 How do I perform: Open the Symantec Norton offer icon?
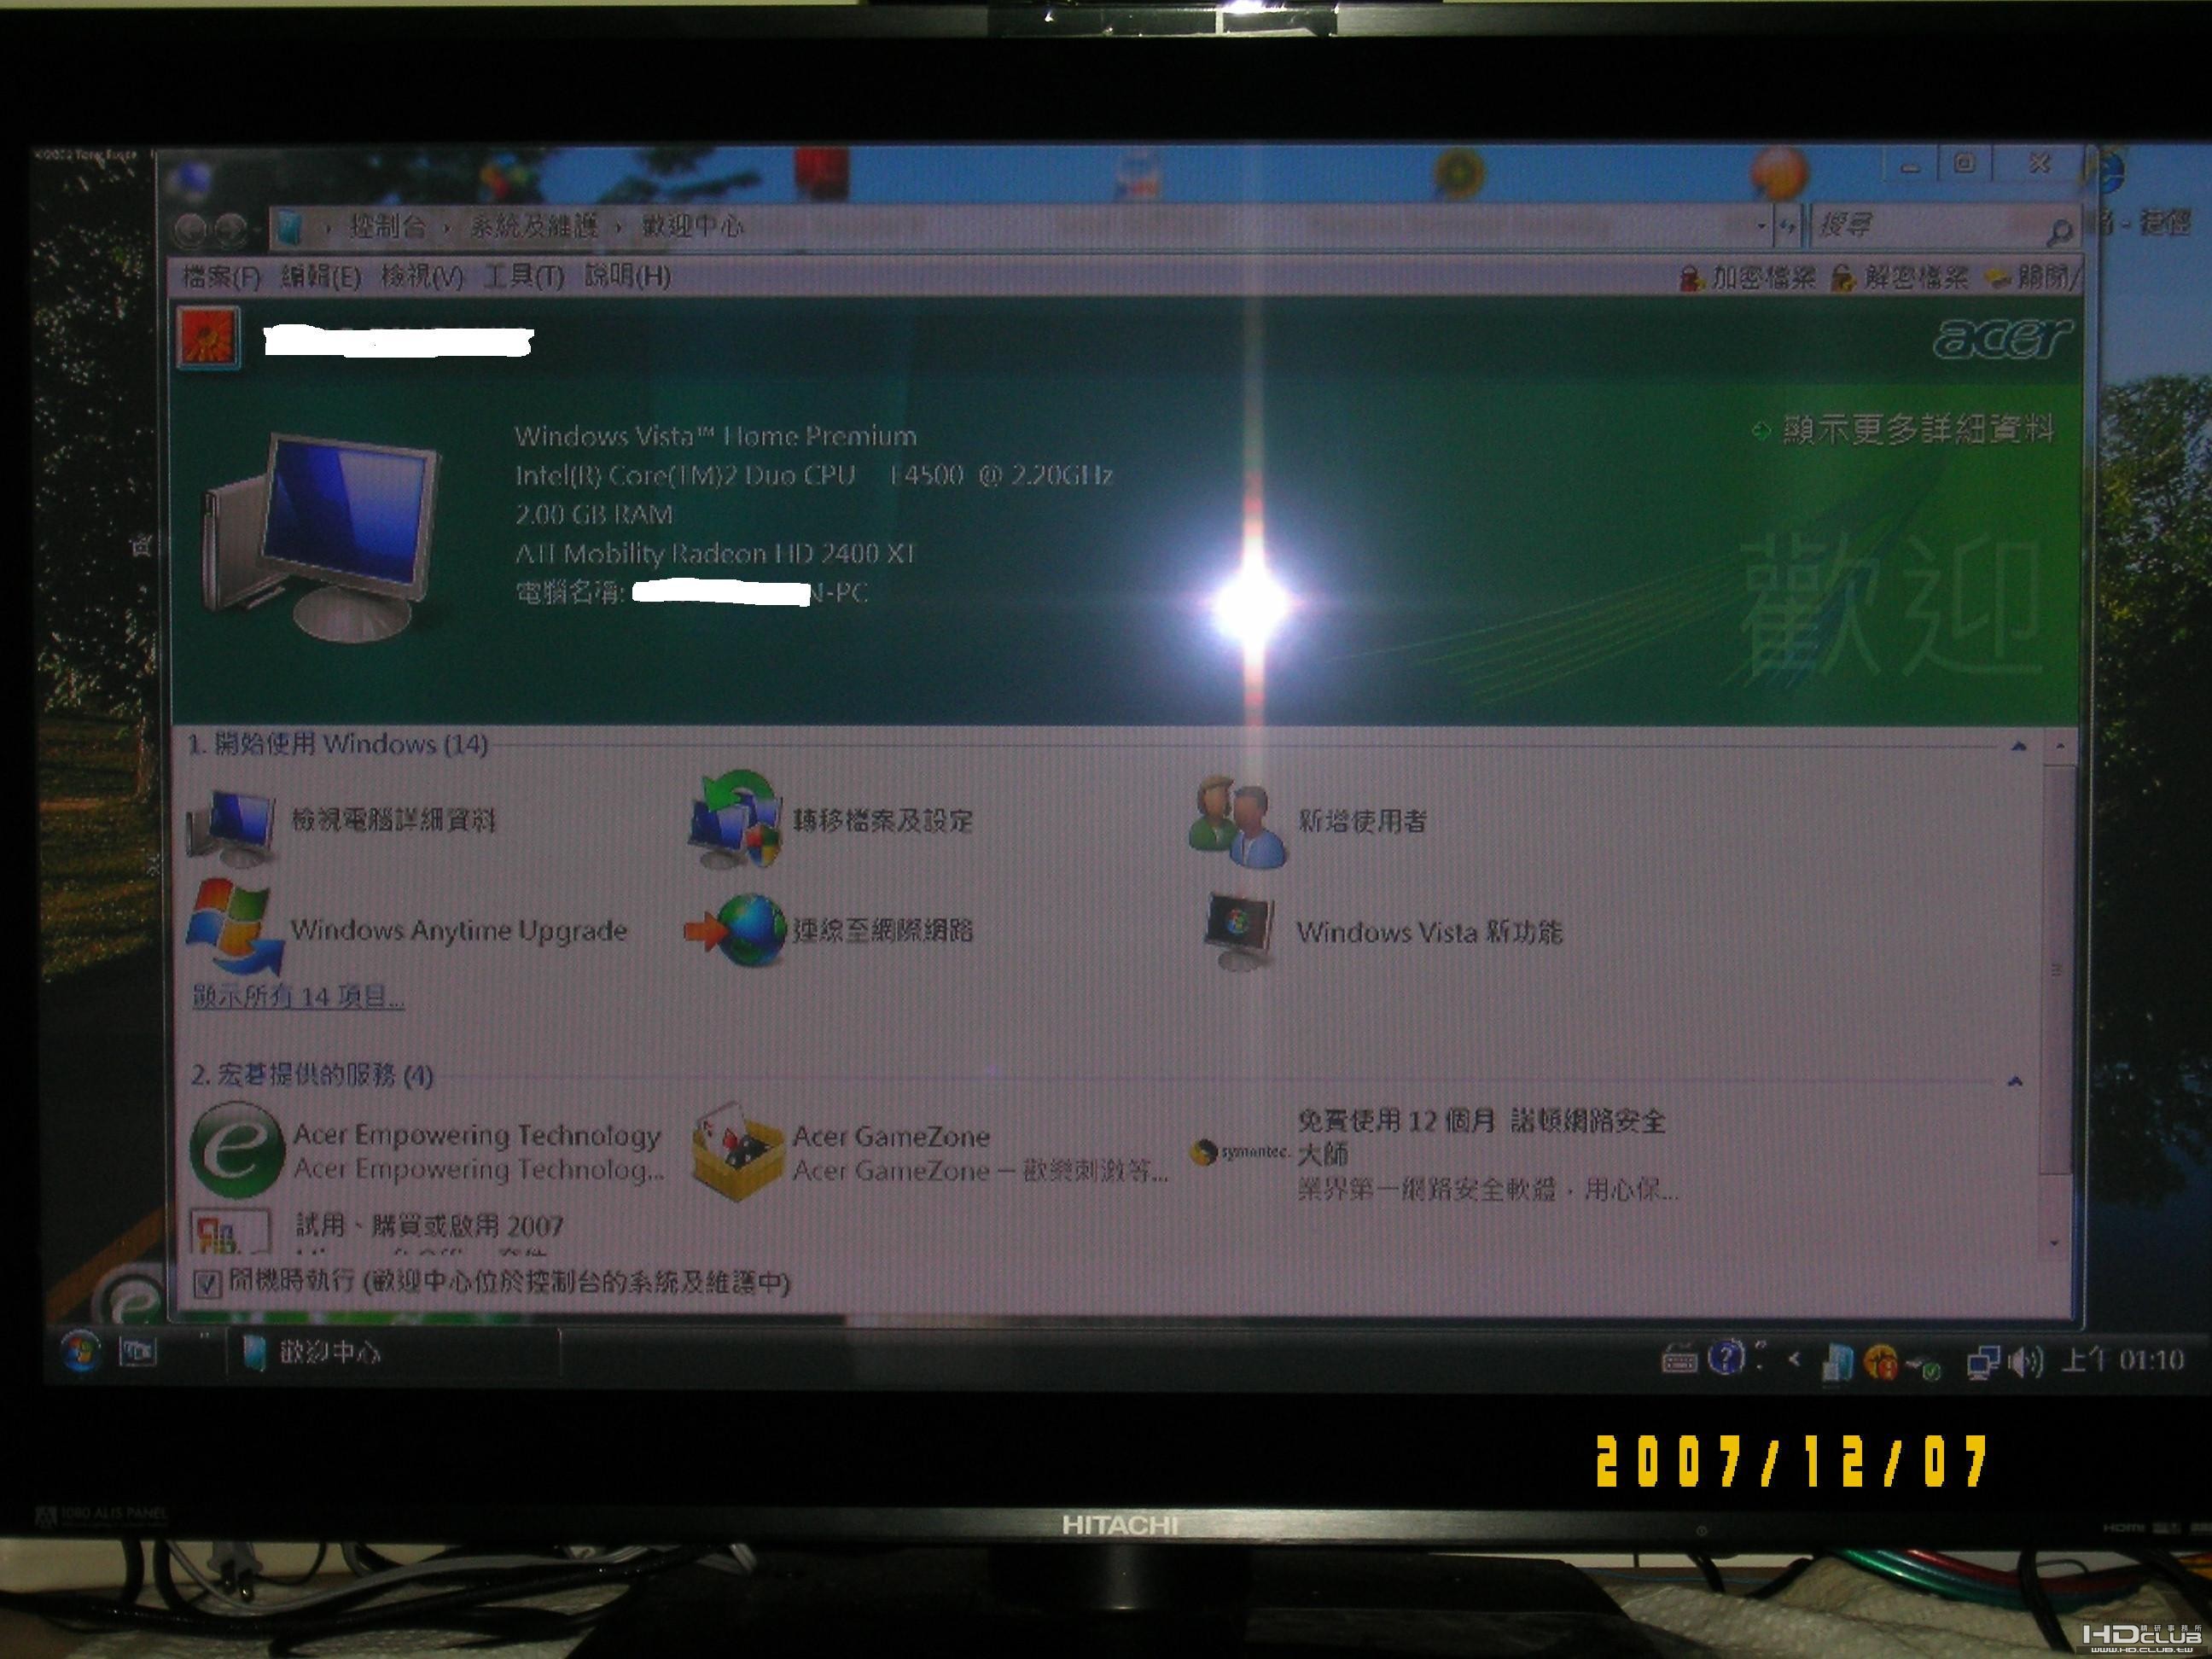tap(1240, 1152)
